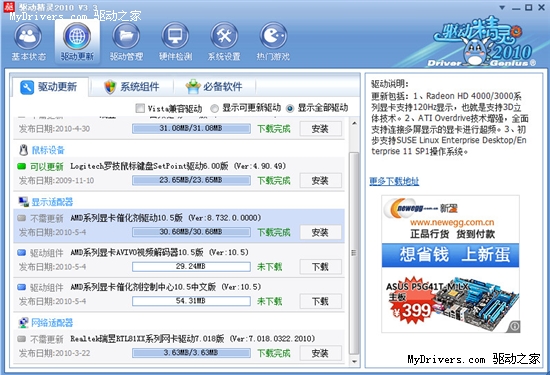Enable the Vista兼容驱动 checkbox
Viewport: 550px width, 375px height.
(x=140, y=108)
